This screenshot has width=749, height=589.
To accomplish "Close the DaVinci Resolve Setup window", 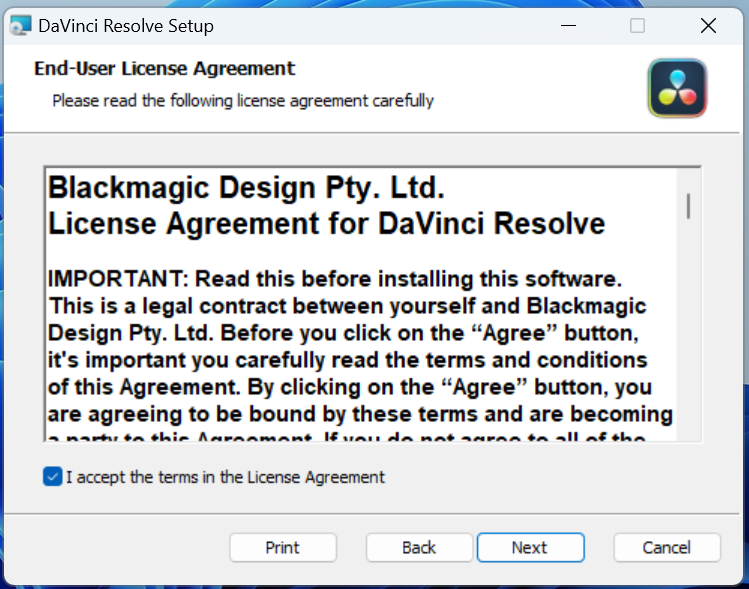I will (x=708, y=26).
